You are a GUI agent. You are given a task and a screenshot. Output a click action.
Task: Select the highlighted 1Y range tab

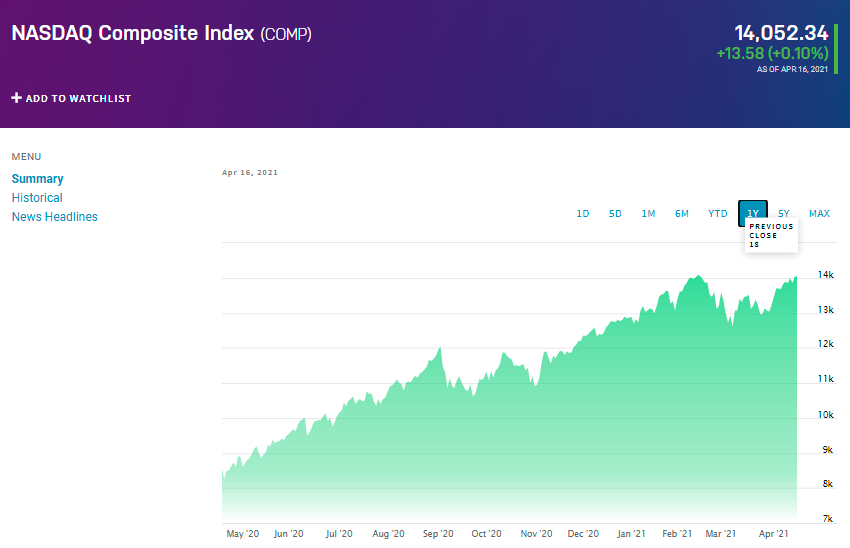753,212
